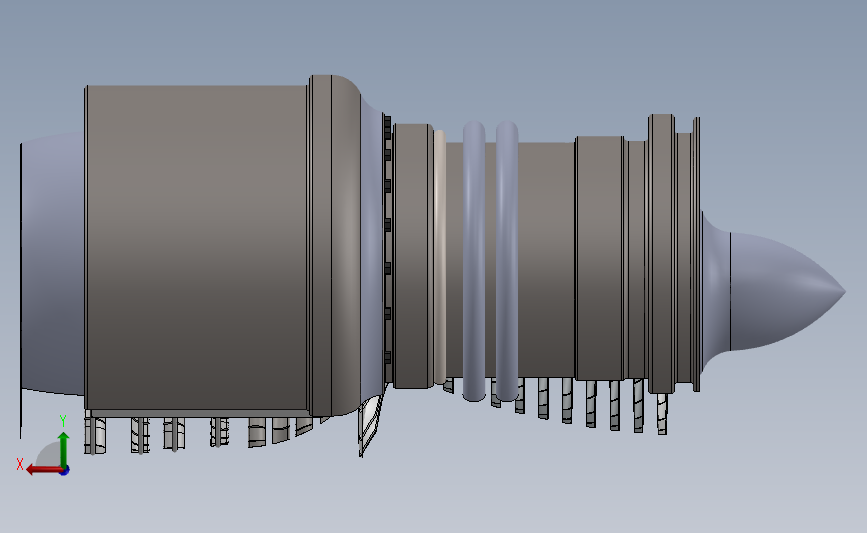Select the rounded blue-gray inlet lip at the engine front
The height and width of the screenshot is (533, 867).
tap(53, 264)
